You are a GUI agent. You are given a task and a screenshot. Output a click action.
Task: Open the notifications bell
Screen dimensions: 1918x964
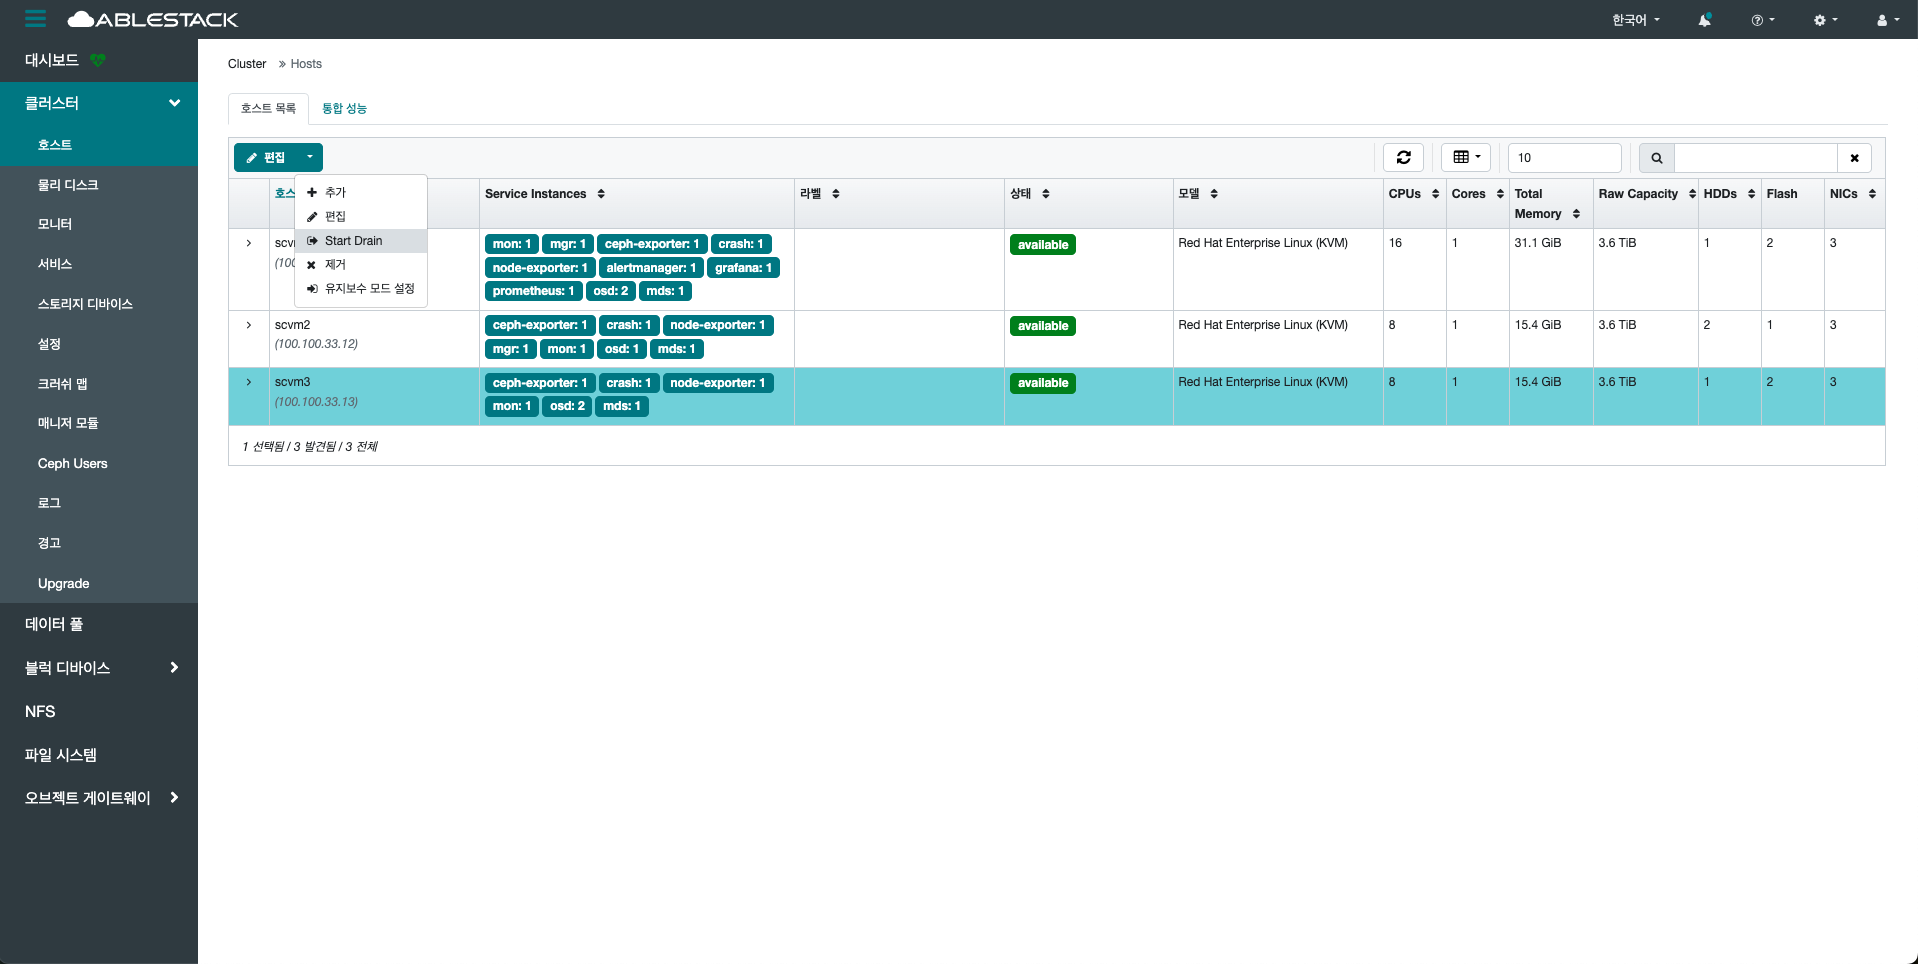[x=1704, y=20]
